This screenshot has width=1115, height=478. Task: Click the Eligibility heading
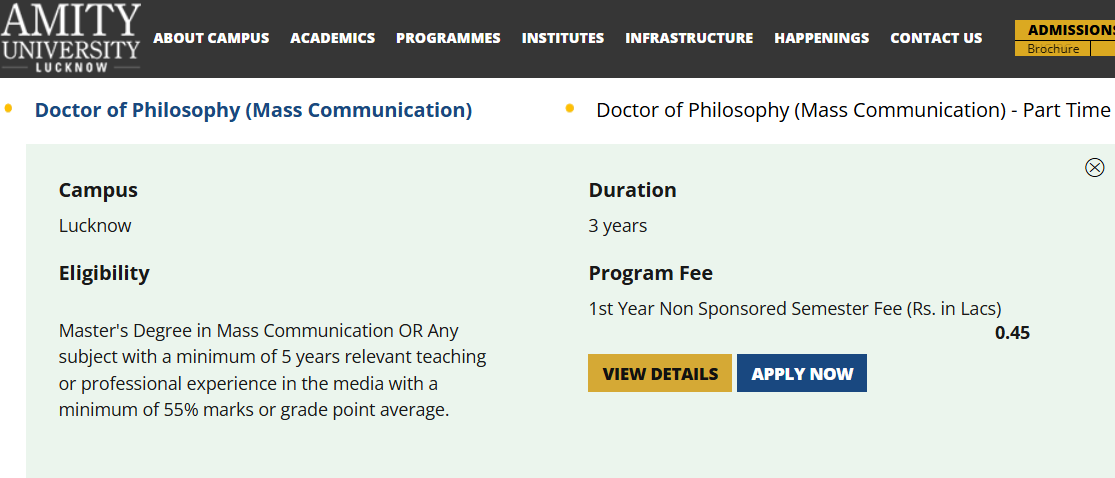coord(104,273)
